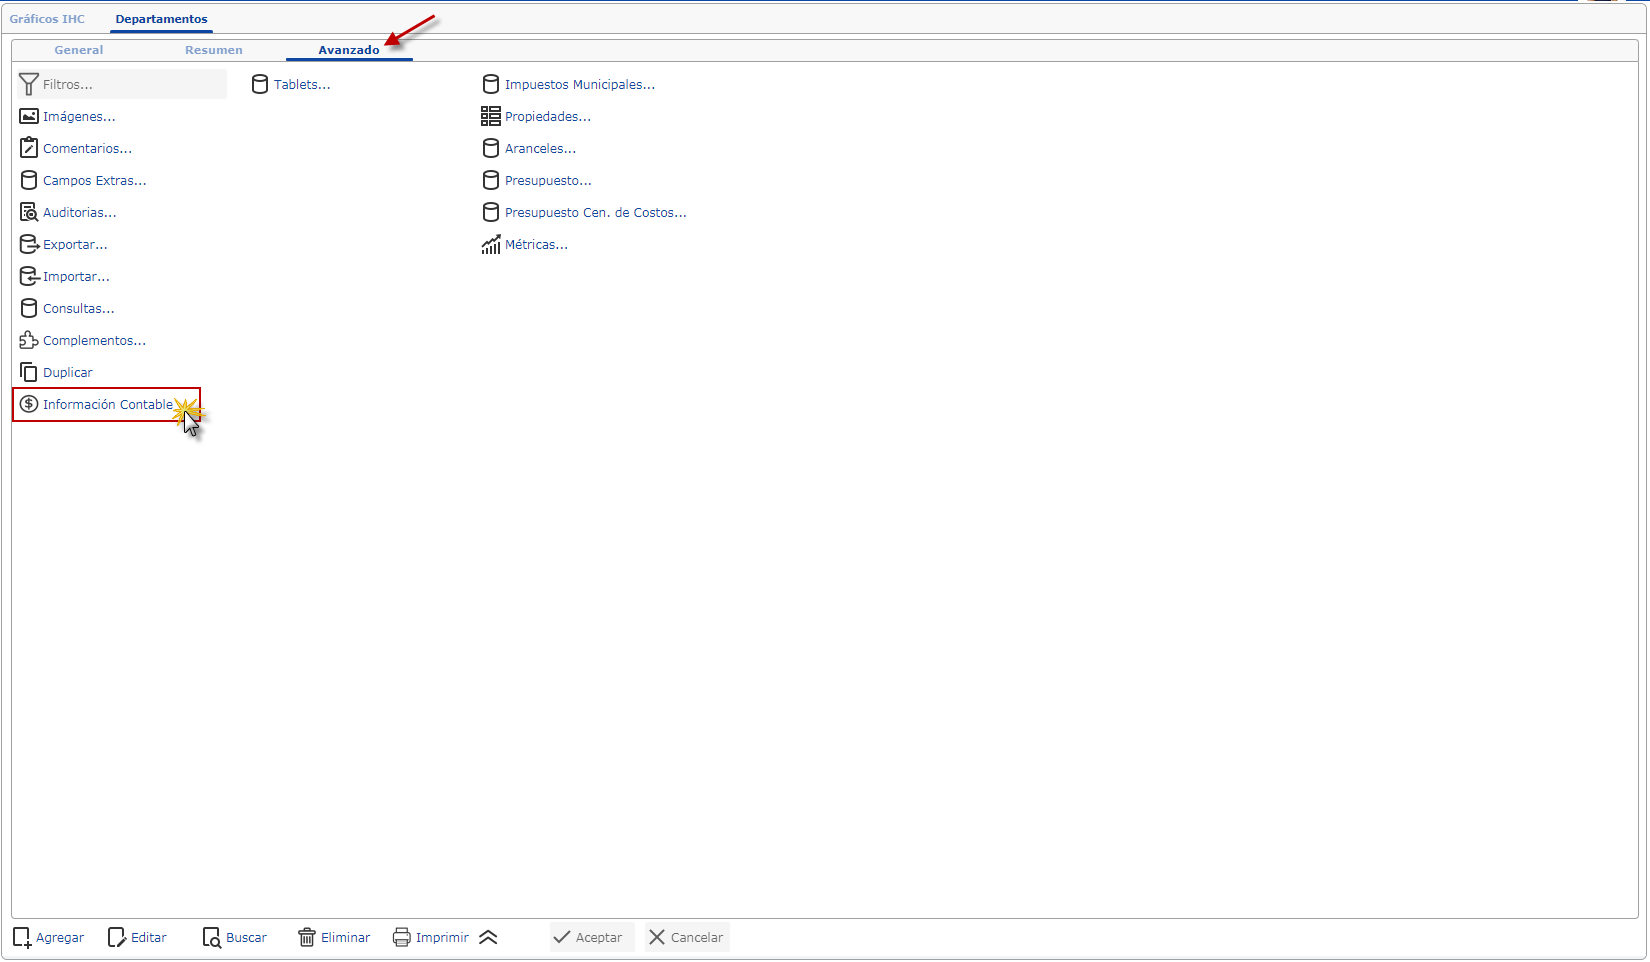Click the database icon beside Aranceles
The height and width of the screenshot is (962, 1650).
[491, 149]
